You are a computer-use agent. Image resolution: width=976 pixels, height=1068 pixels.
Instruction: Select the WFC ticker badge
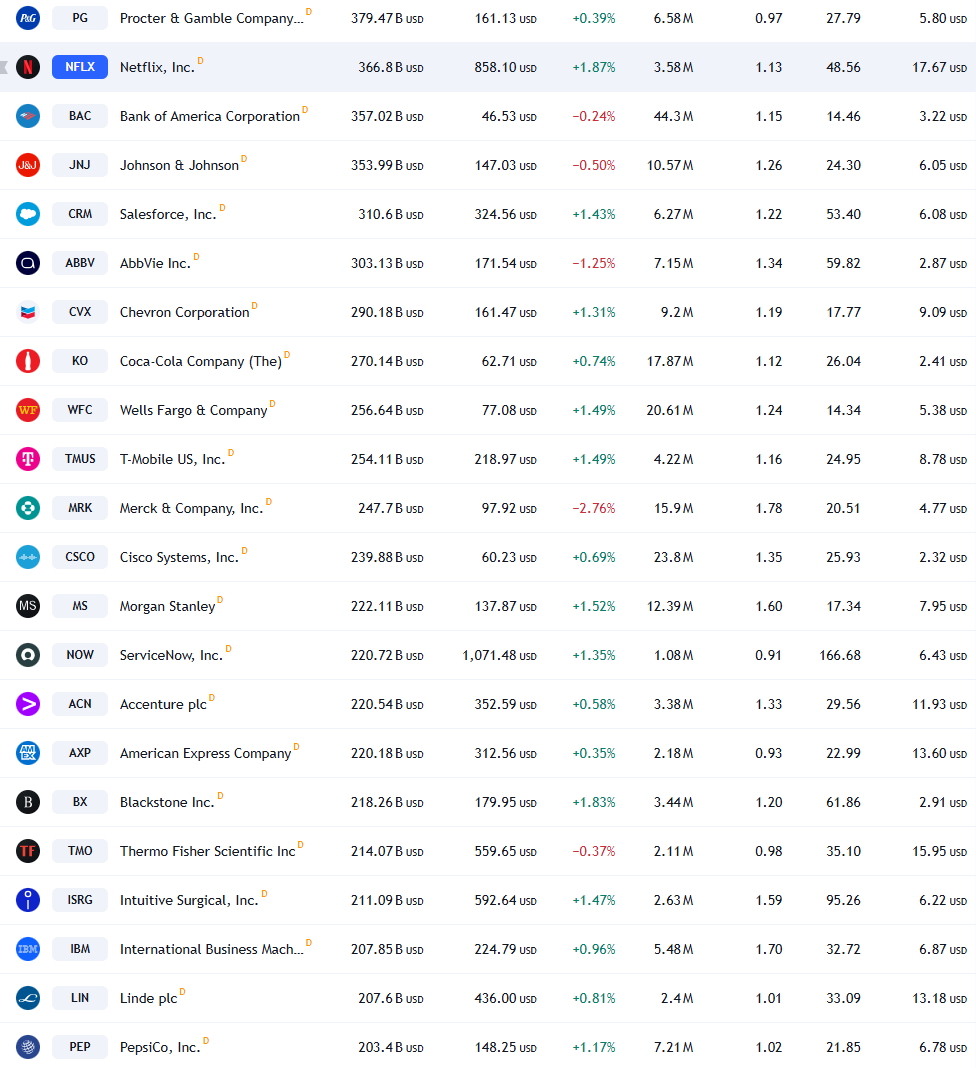(x=80, y=410)
